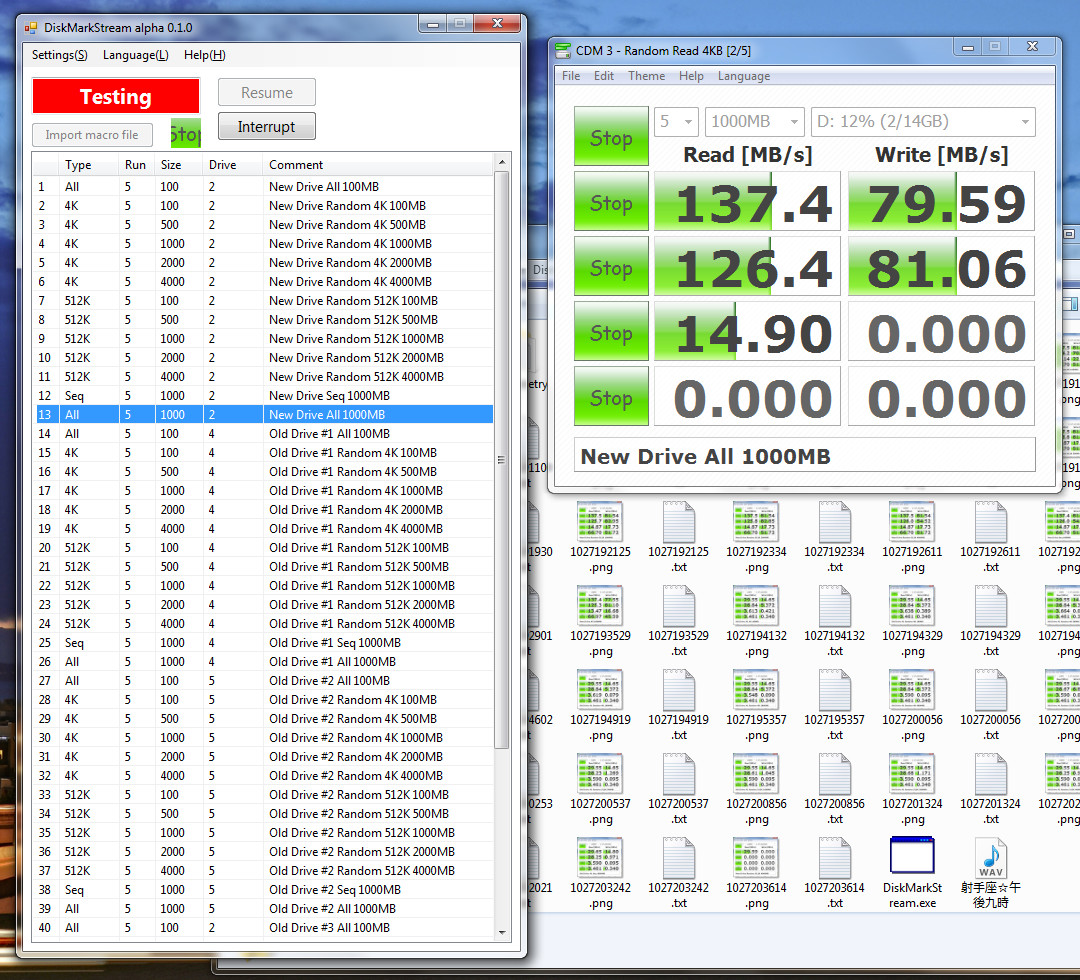Select 1027192611.png screenshot file
This screenshot has height=980, width=1080.
coord(912,522)
